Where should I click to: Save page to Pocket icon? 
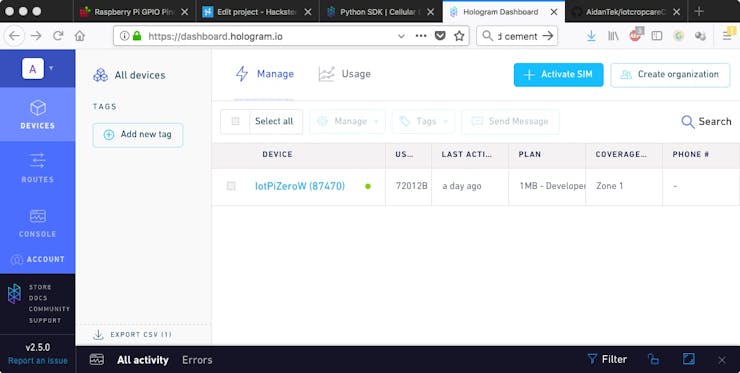coord(440,36)
